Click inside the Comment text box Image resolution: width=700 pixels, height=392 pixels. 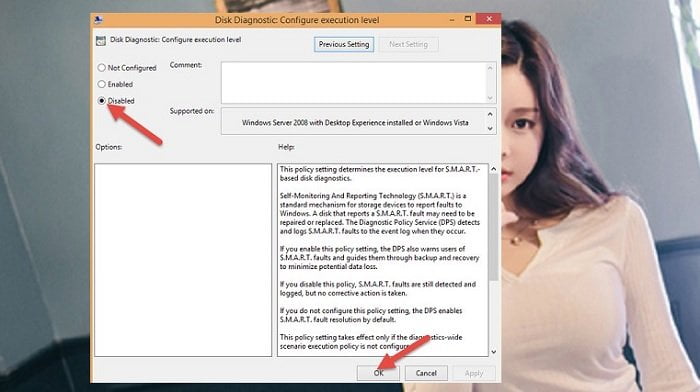[x=353, y=83]
